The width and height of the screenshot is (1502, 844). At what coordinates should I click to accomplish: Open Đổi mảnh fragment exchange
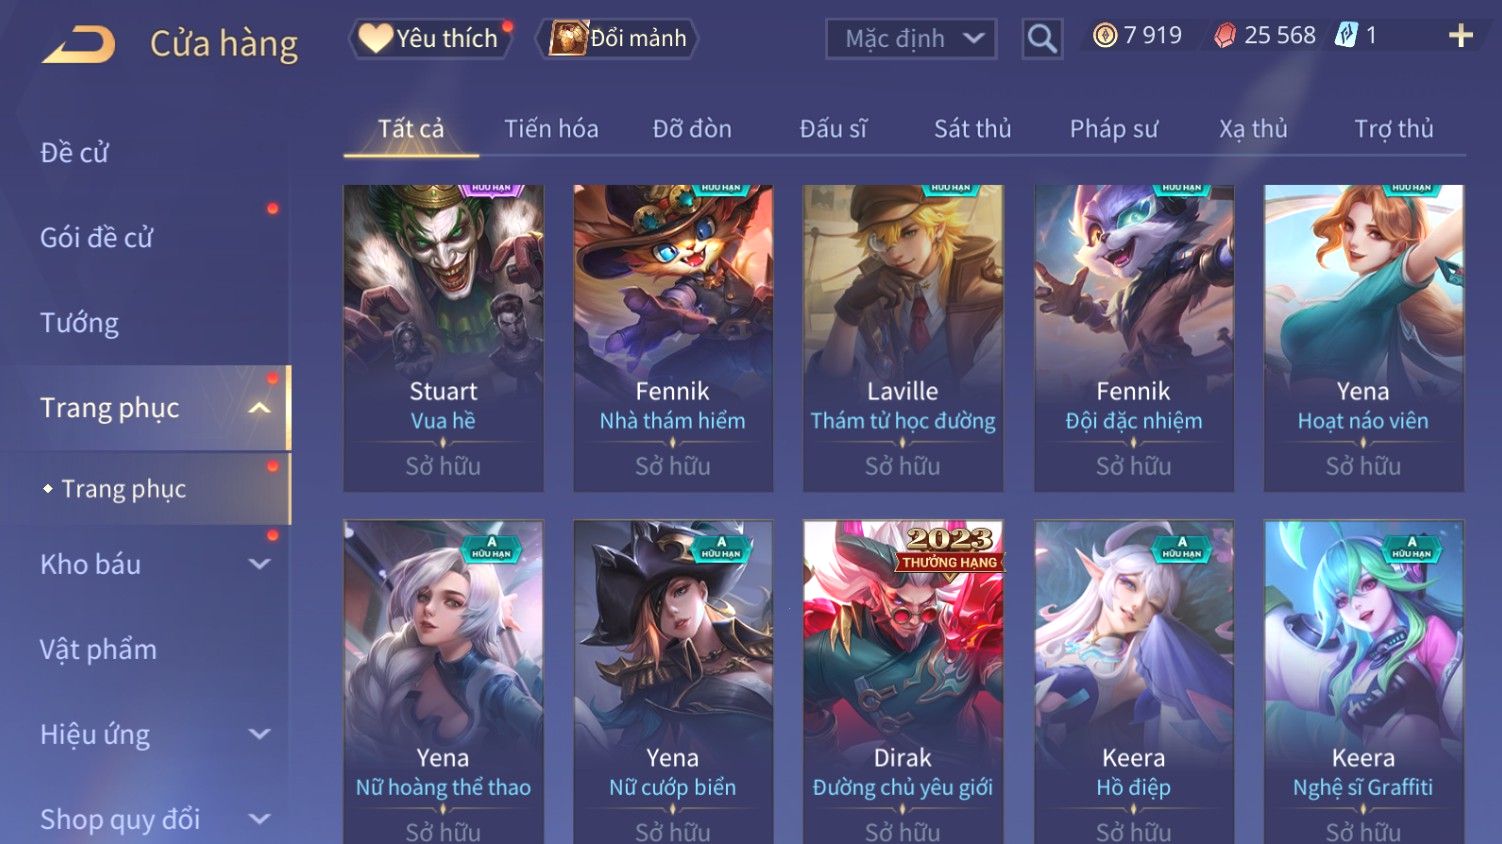618,38
